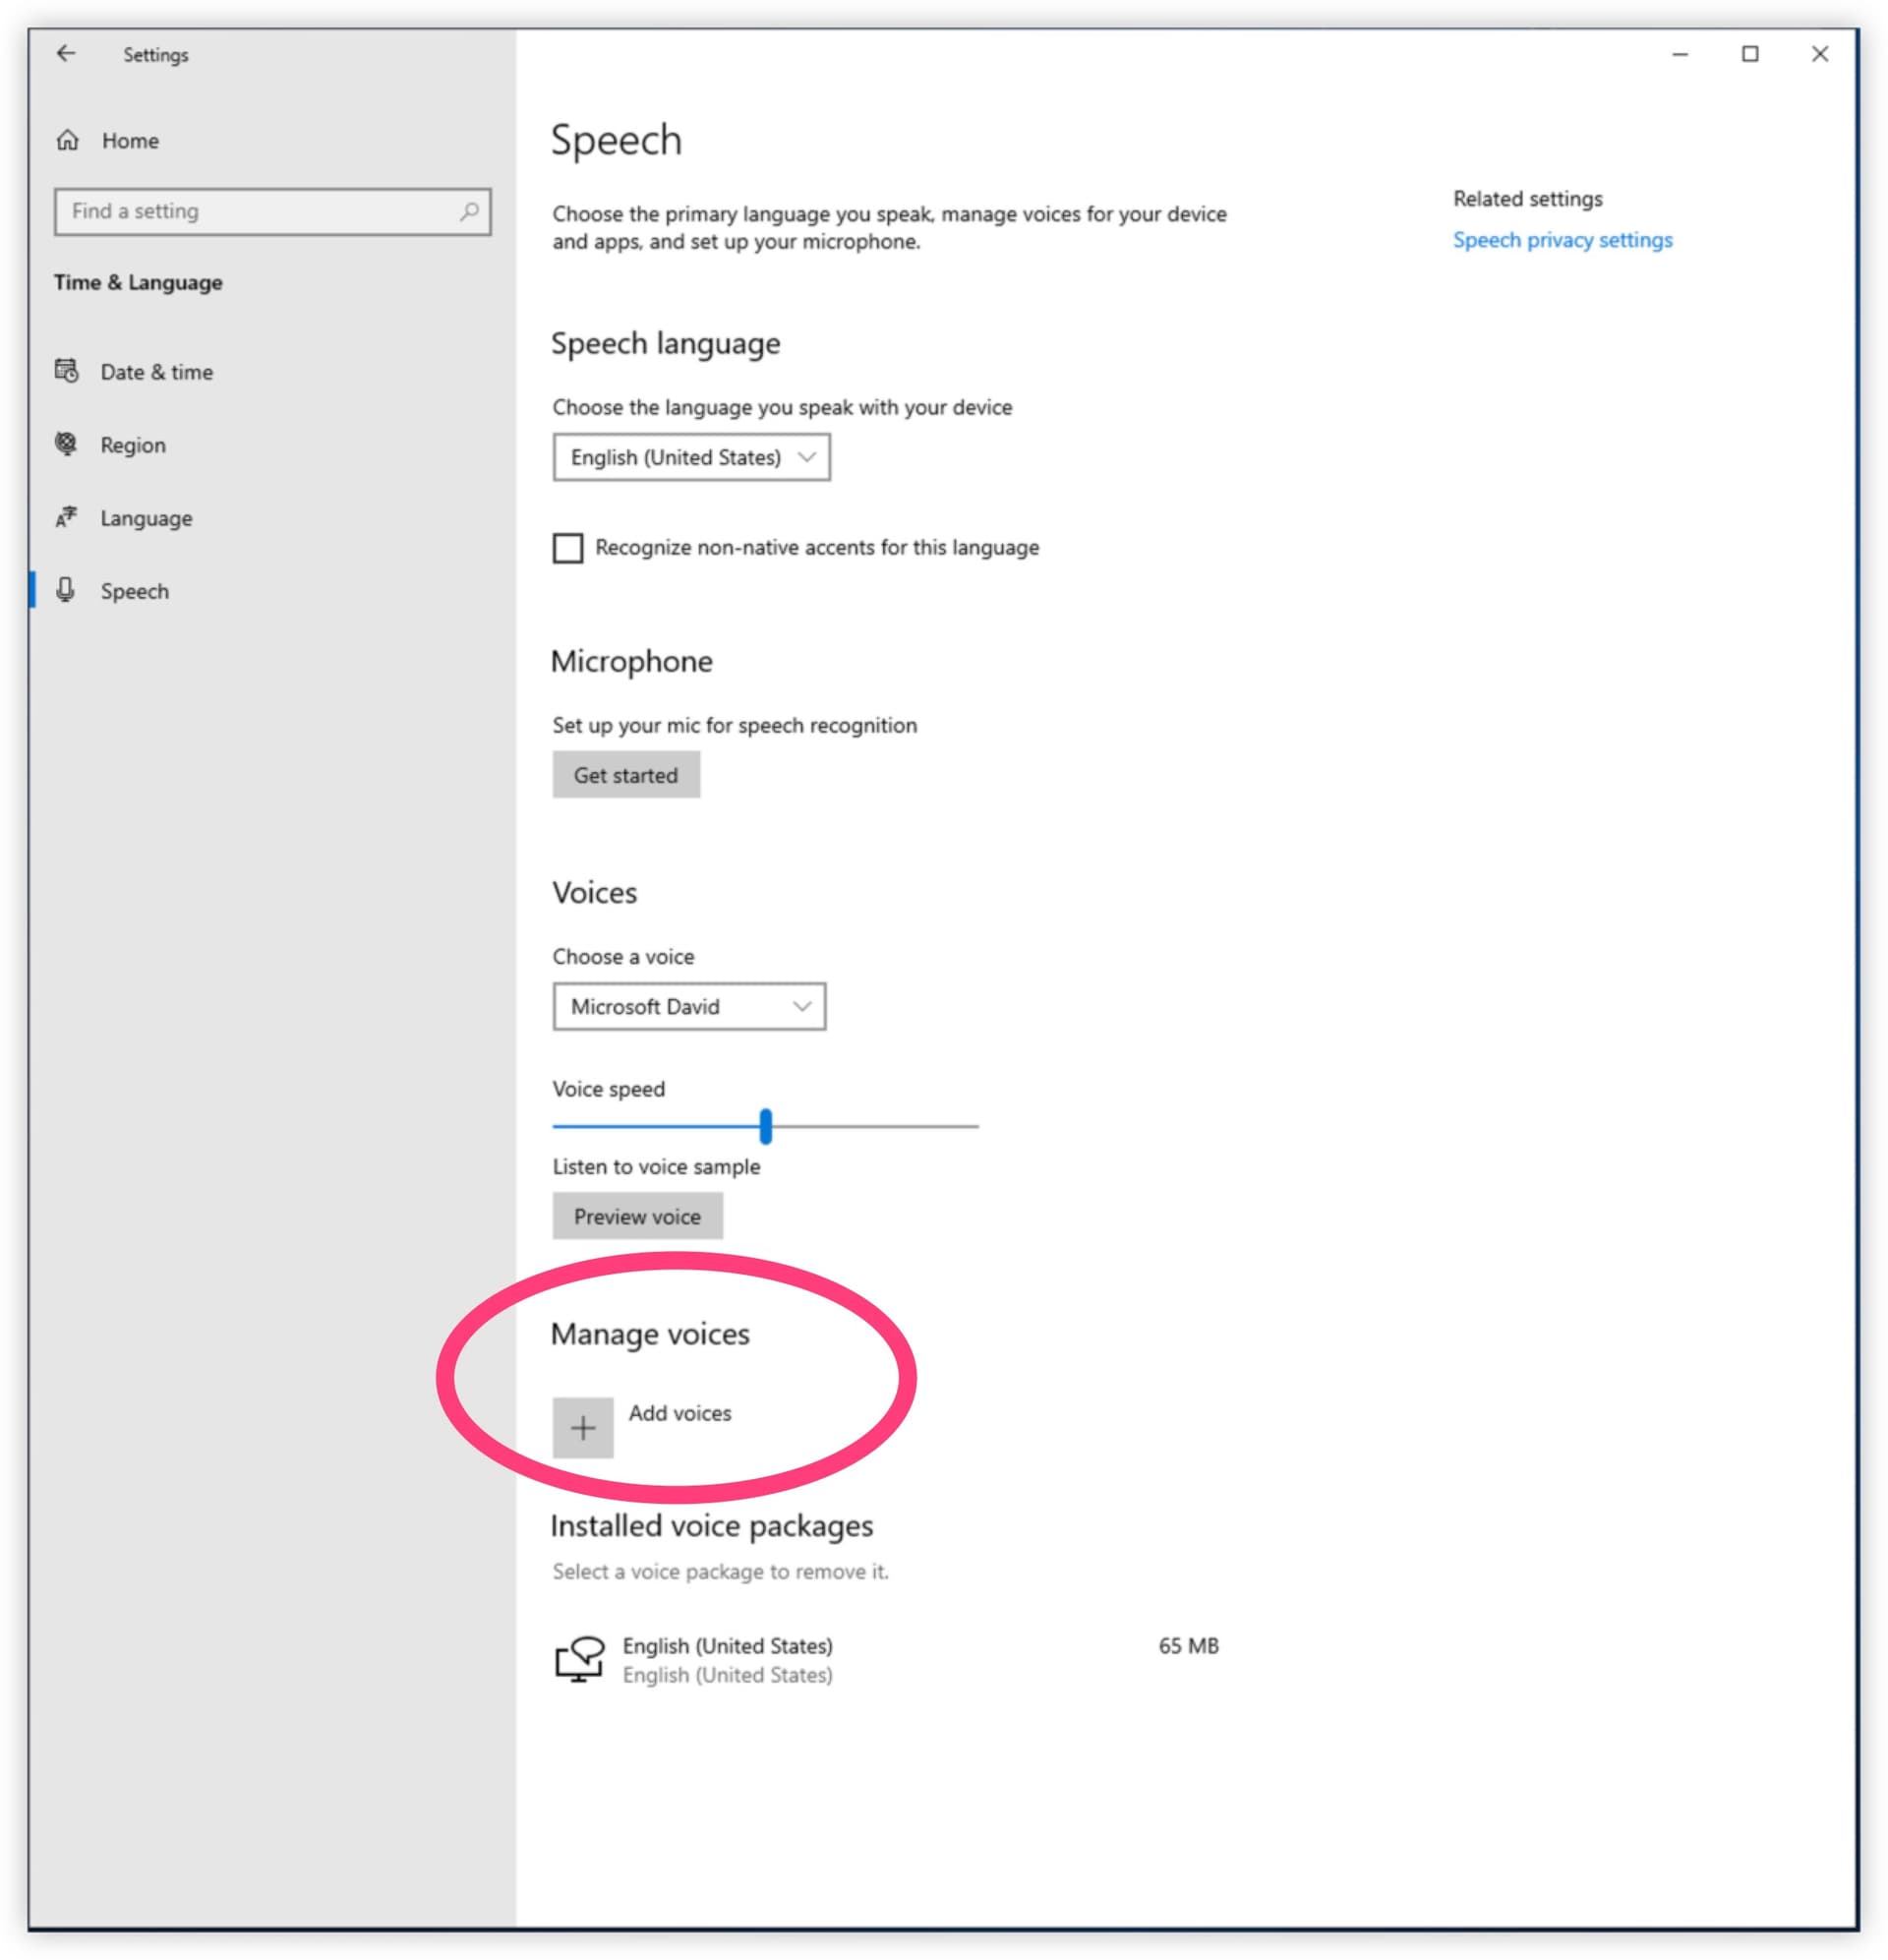Click the back arrow in Settings
The height and width of the screenshot is (1960, 1888).
coord(66,54)
